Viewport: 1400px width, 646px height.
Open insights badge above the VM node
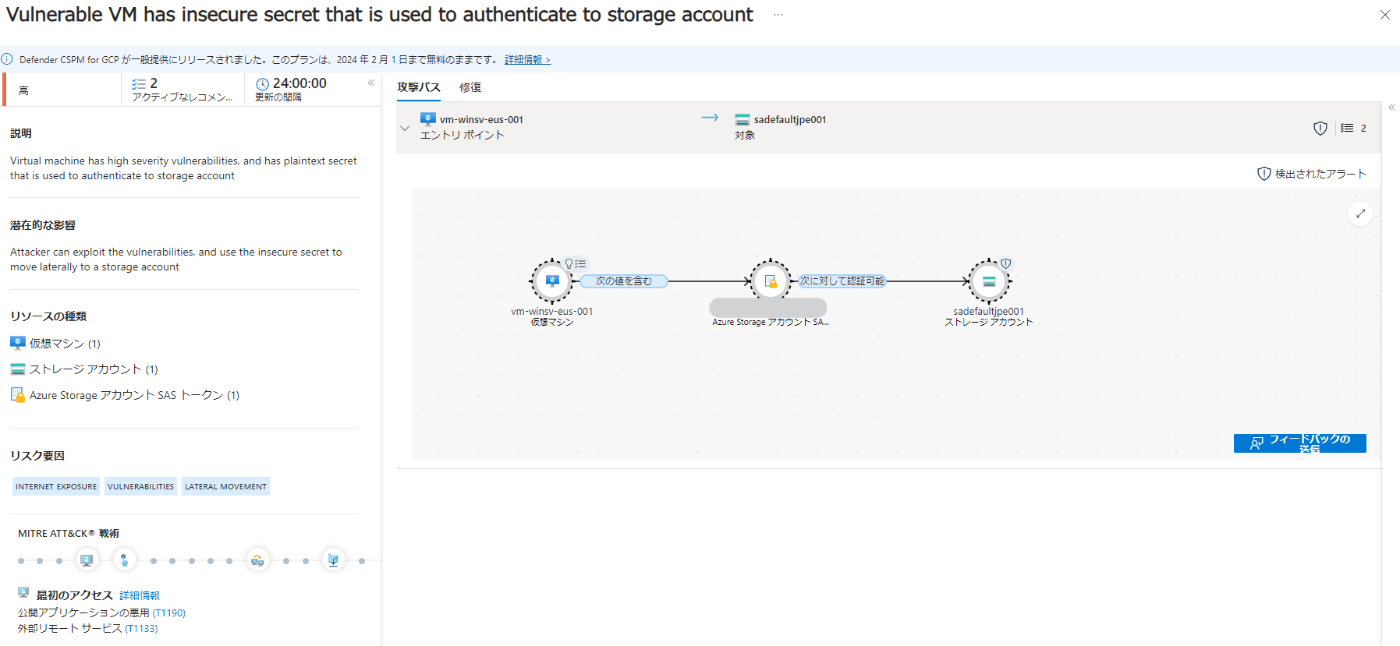coord(575,263)
